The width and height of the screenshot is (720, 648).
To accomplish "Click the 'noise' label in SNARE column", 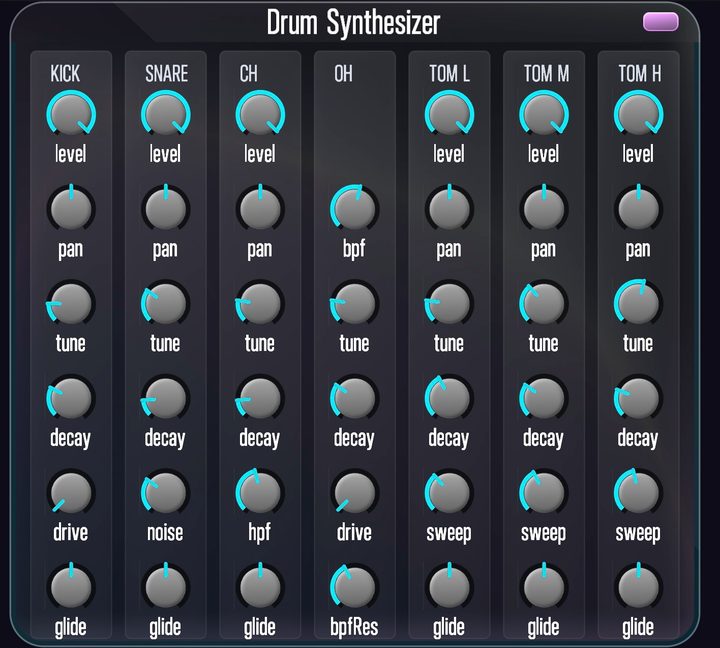I will tap(165, 533).
